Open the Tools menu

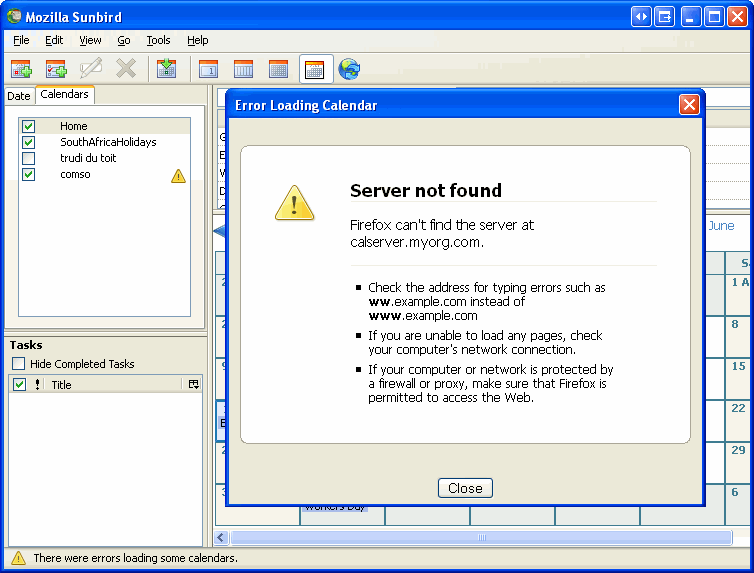coord(158,40)
